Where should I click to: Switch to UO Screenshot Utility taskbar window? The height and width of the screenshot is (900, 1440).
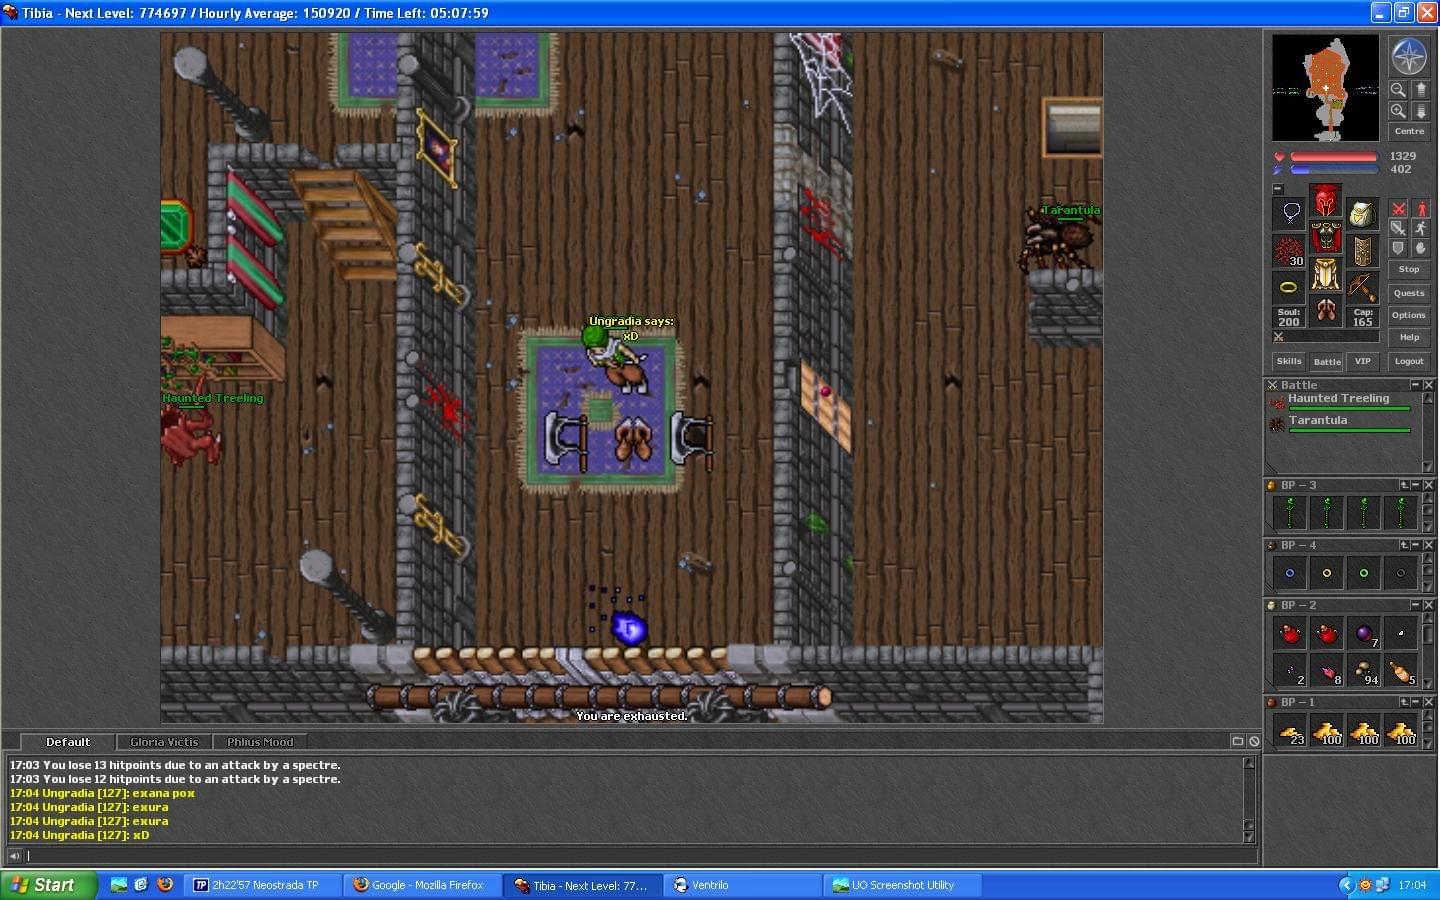900,885
